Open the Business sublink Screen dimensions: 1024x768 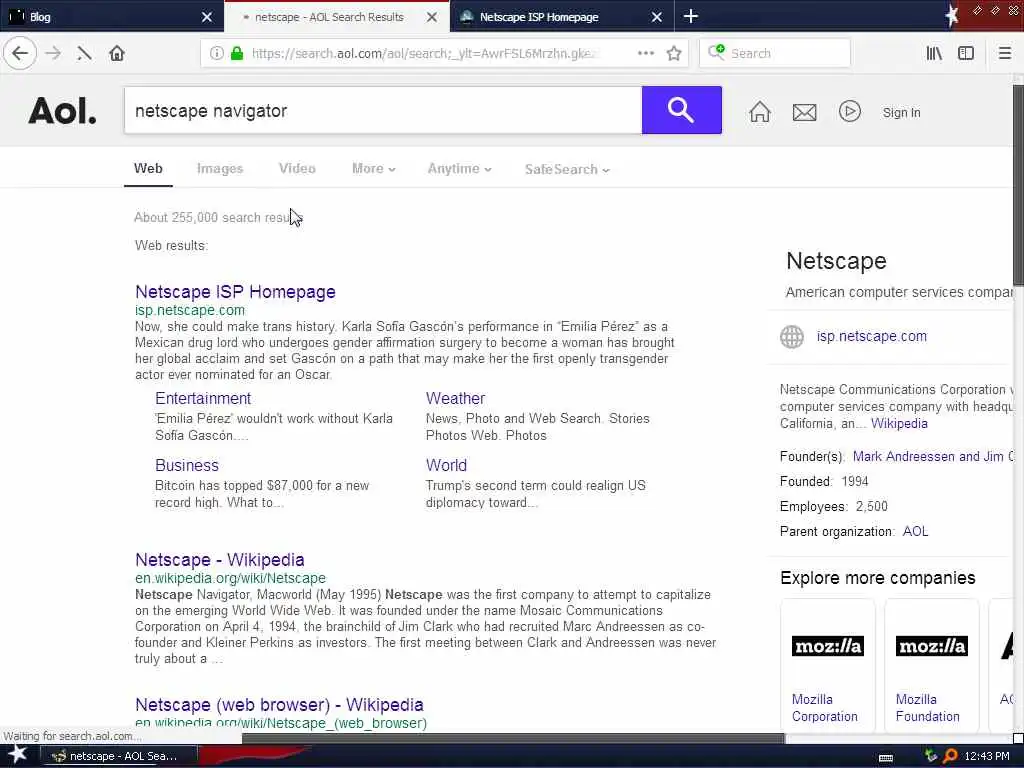(187, 466)
